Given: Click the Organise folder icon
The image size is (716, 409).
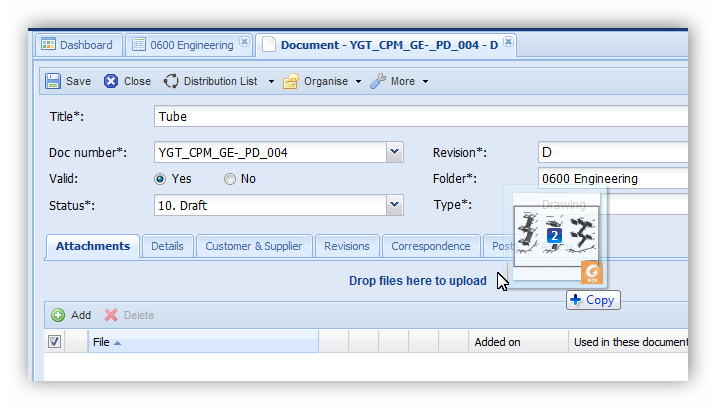Looking at the screenshot, I should 291,81.
